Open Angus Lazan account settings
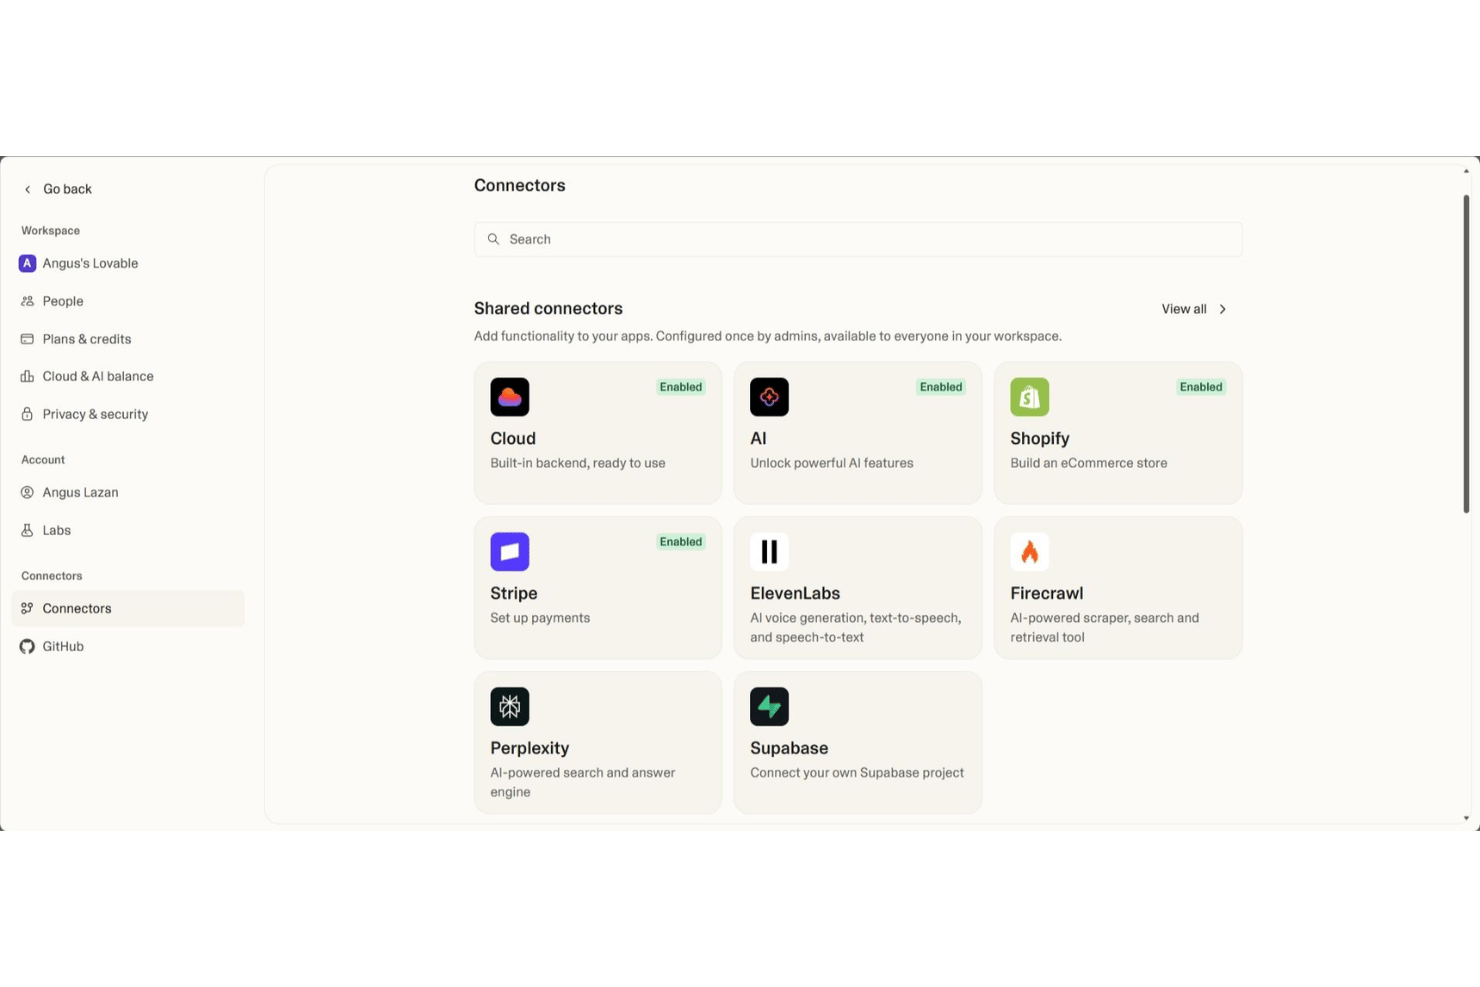The image size is (1480, 987). tap(128, 492)
